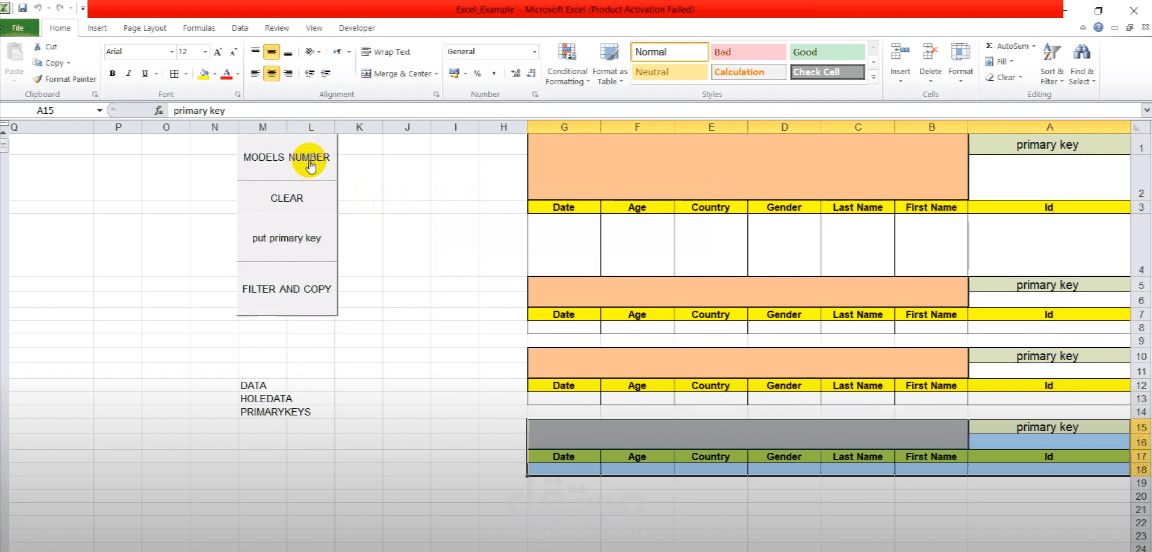The height and width of the screenshot is (552, 1152).
Task: Click the Borders grid icon
Action: tap(174, 74)
